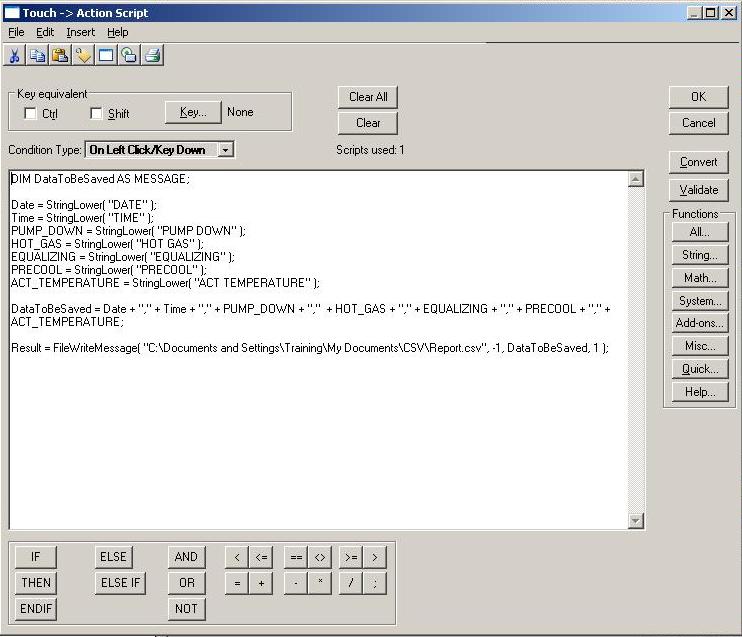
Task: Click the Cut scissors toolbar icon
Action: [x=15, y=55]
